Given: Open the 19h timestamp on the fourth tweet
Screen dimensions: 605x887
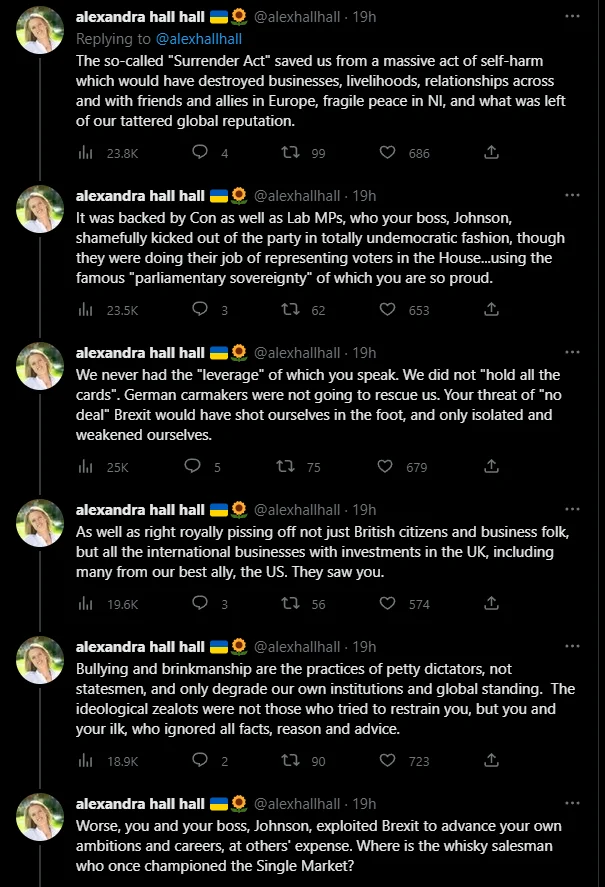Looking at the screenshot, I should click(364, 510).
